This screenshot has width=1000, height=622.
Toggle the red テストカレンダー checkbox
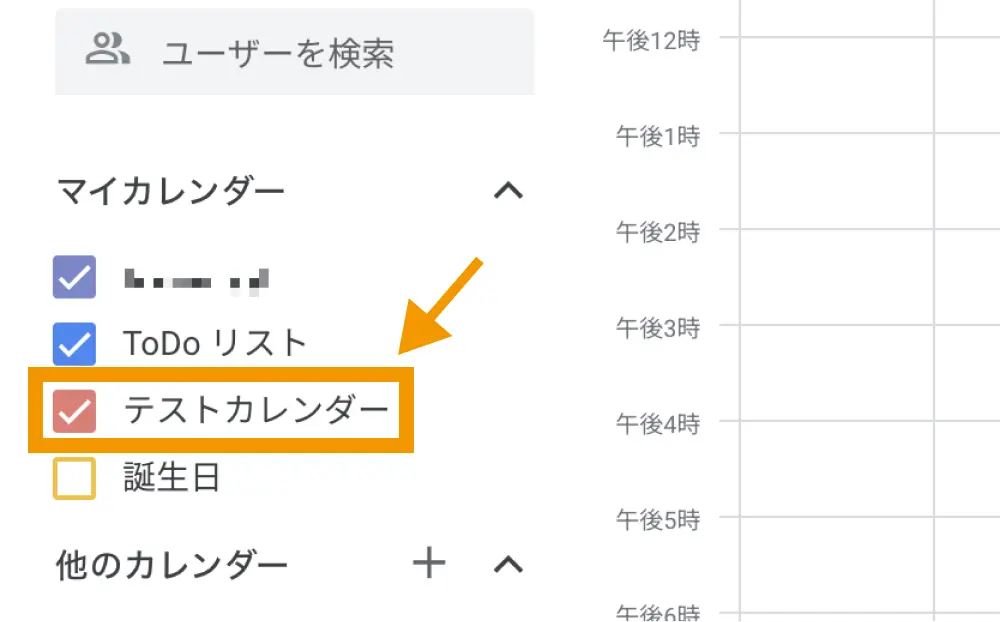pos(74,410)
